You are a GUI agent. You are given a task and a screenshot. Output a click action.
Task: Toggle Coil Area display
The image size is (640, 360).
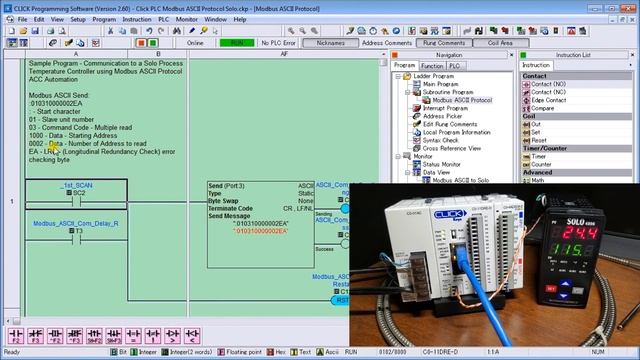(500, 43)
